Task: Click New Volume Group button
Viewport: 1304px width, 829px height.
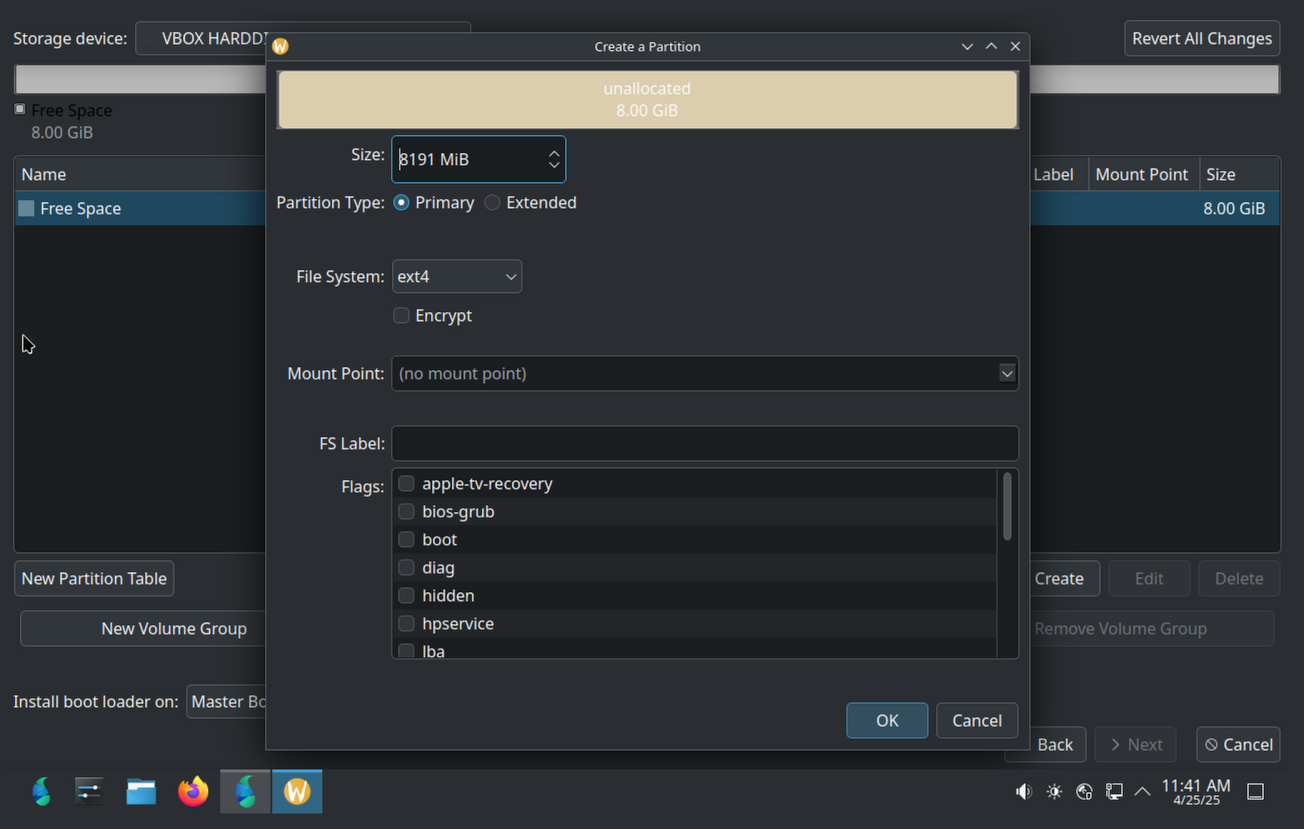Action: click(144, 628)
